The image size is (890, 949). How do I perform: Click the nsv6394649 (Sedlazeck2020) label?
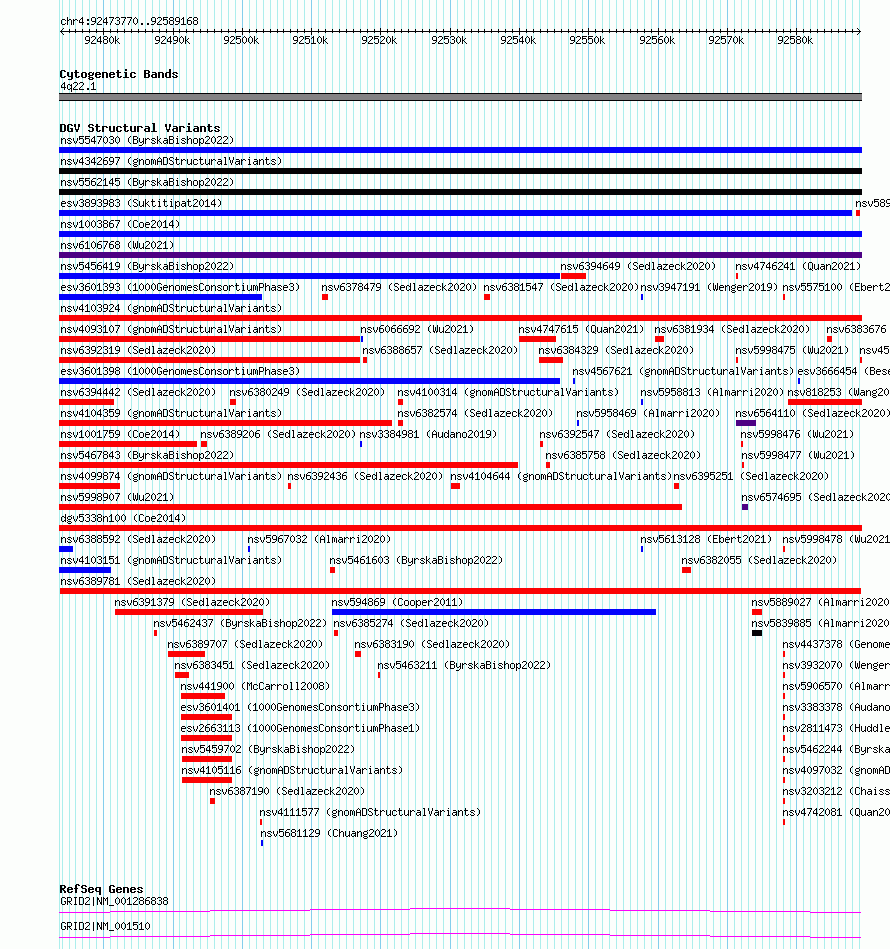(638, 266)
